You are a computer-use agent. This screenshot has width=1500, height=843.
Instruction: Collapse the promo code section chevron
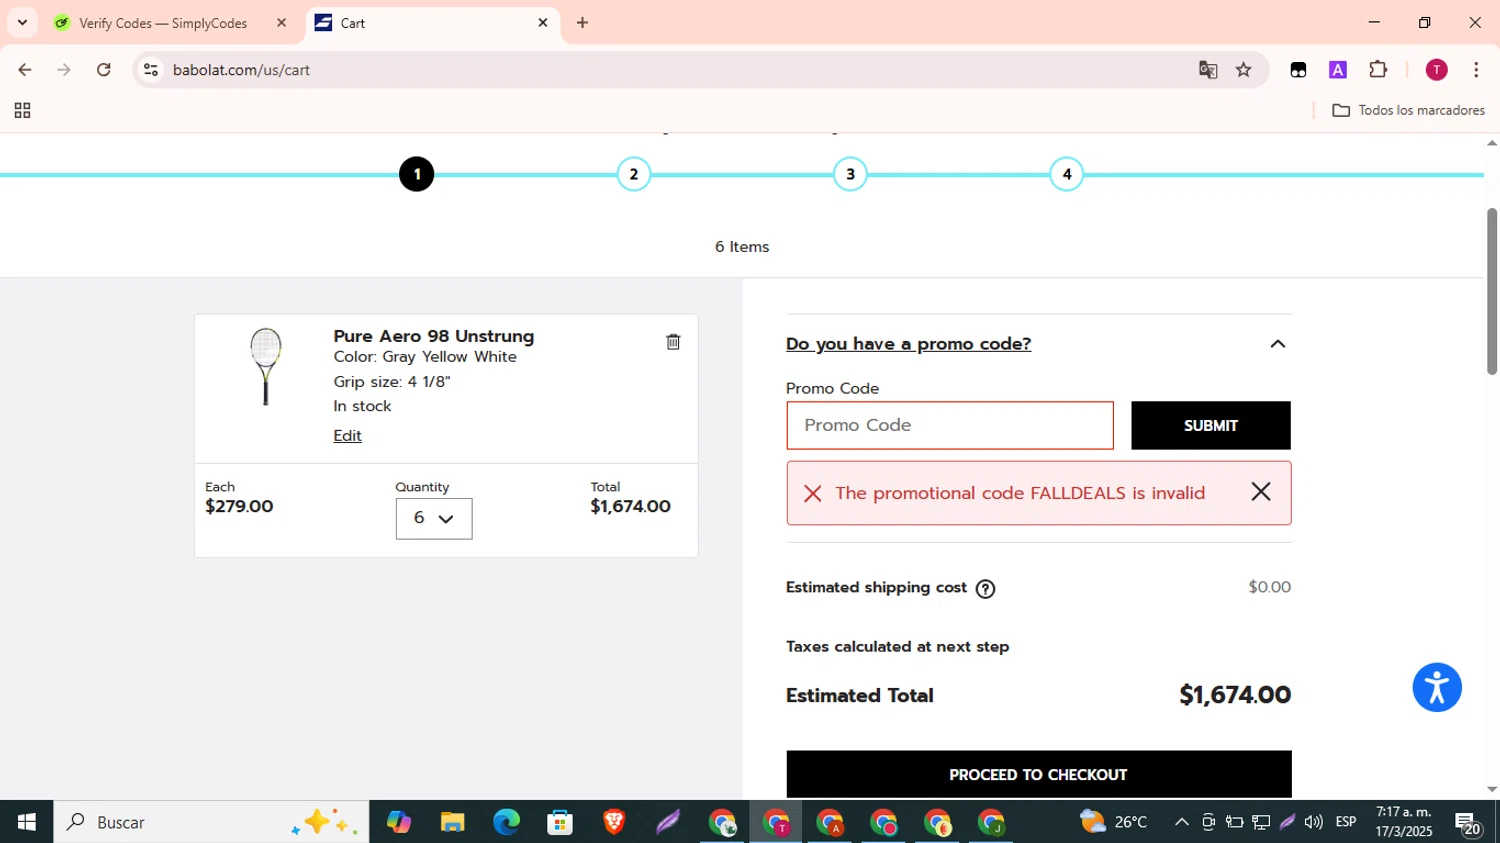point(1277,344)
